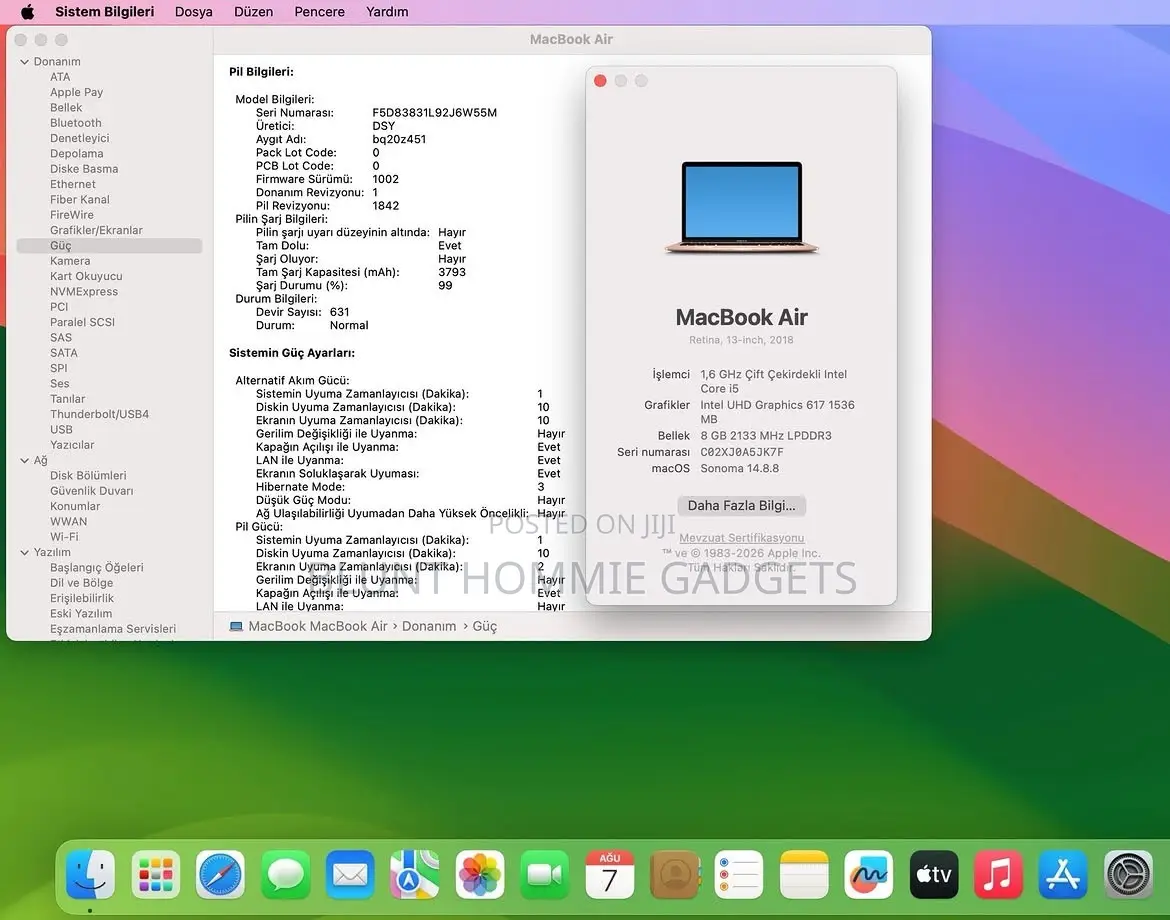Select Donanım in the path bar

pyautogui.click(x=429, y=627)
